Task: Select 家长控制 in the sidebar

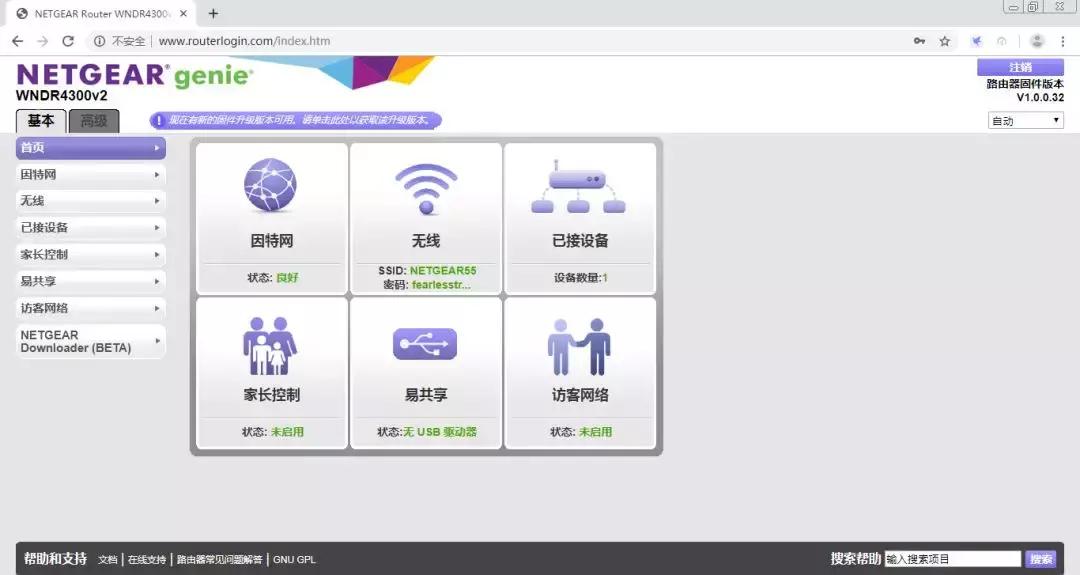Action: [x=91, y=254]
